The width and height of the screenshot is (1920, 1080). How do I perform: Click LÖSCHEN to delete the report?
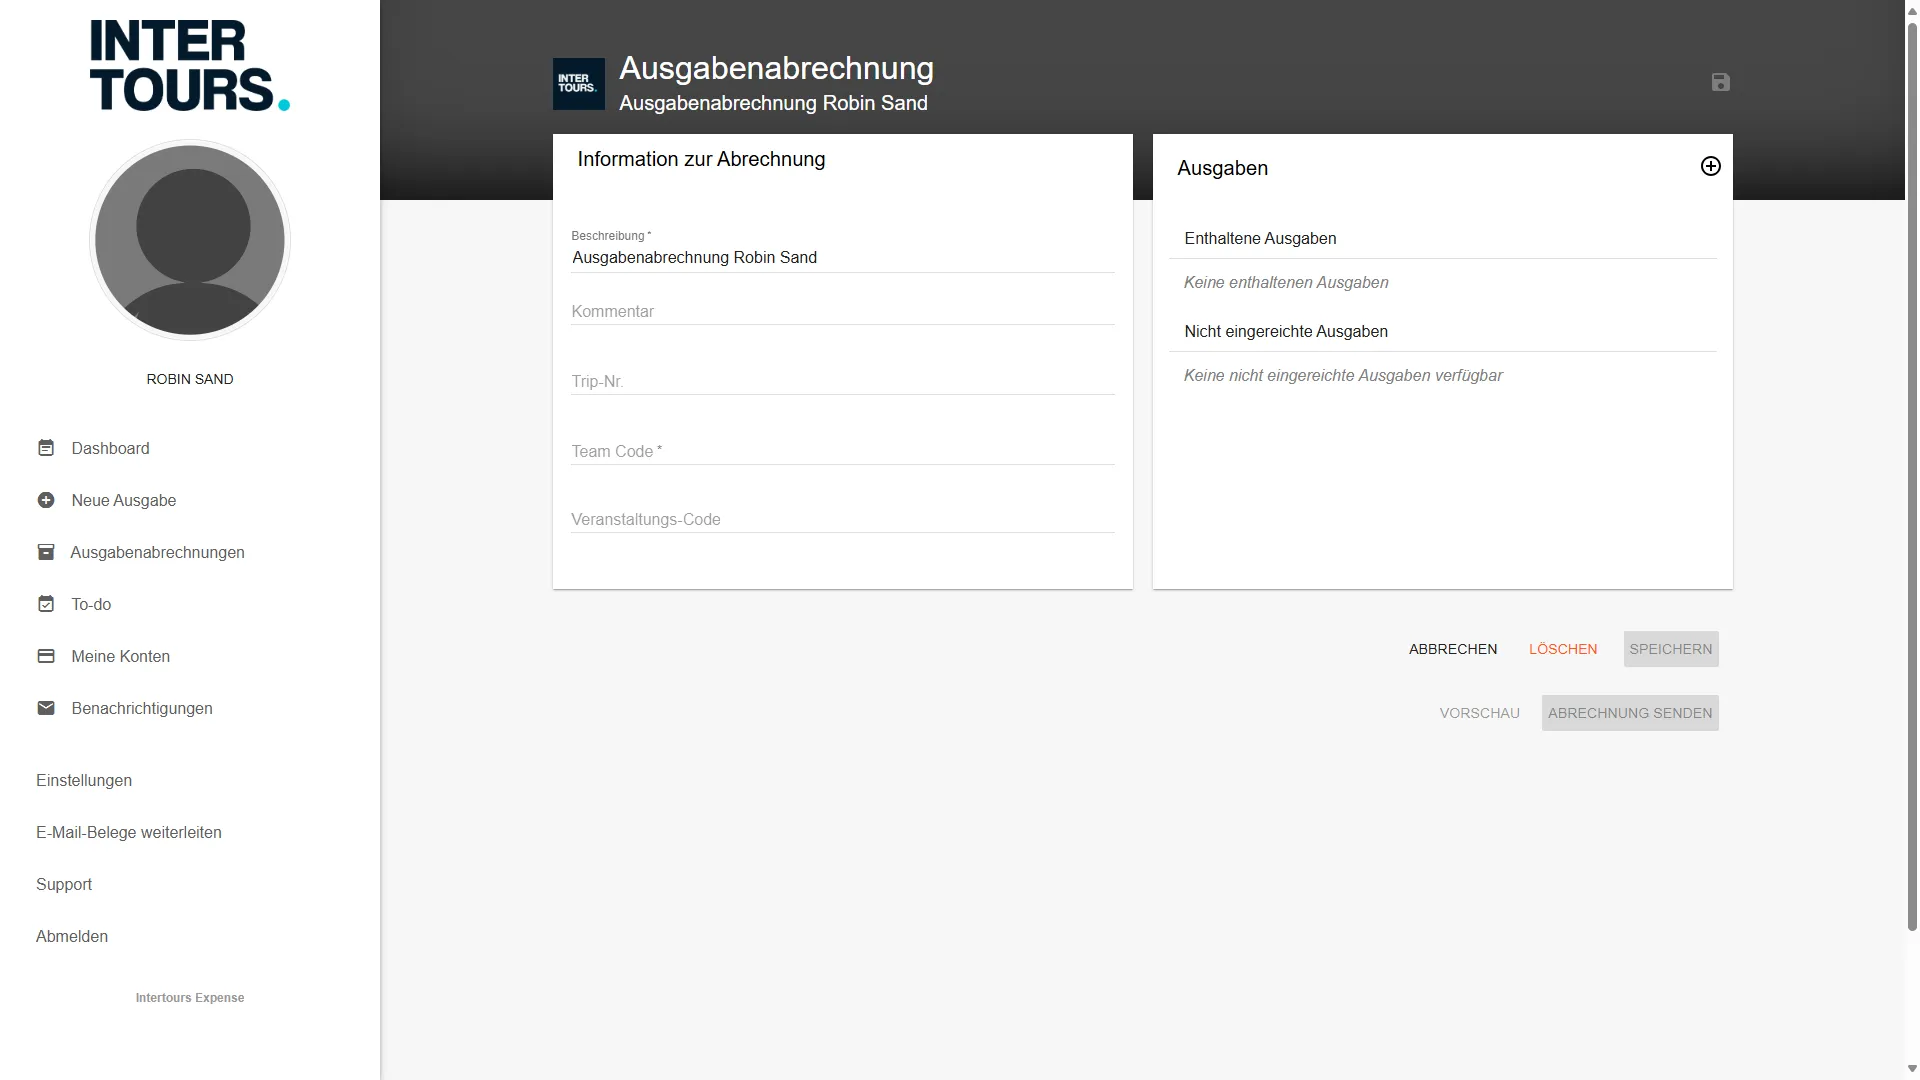point(1563,649)
